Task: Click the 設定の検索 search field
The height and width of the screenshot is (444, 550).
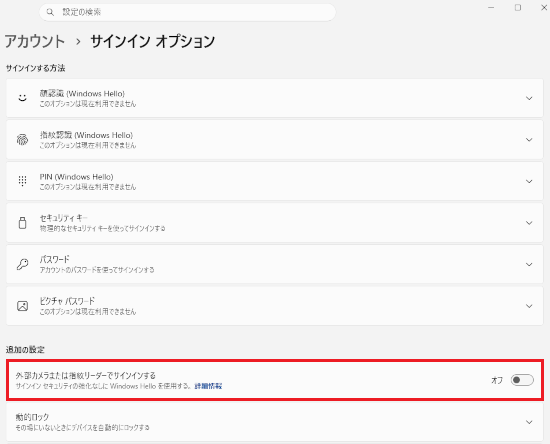Action: (187, 12)
